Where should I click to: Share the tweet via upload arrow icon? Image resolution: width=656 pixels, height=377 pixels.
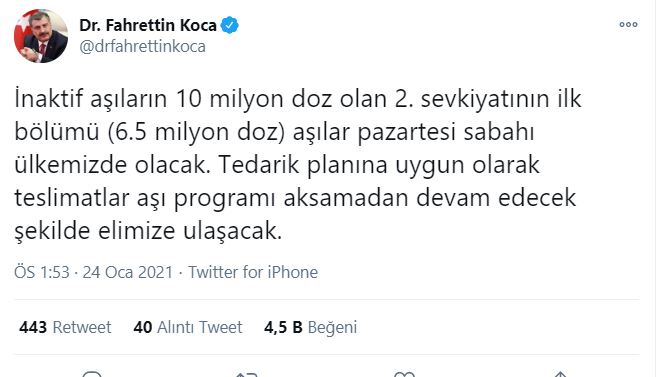(560, 374)
